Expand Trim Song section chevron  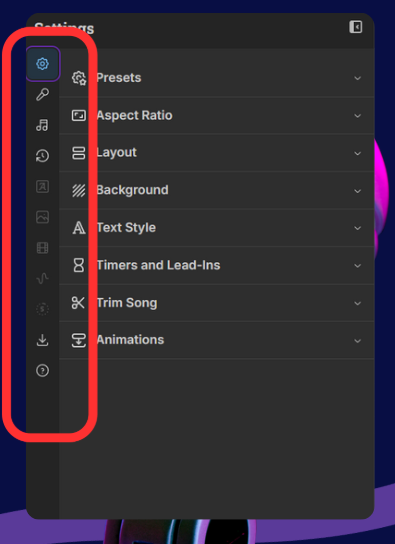point(358,303)
